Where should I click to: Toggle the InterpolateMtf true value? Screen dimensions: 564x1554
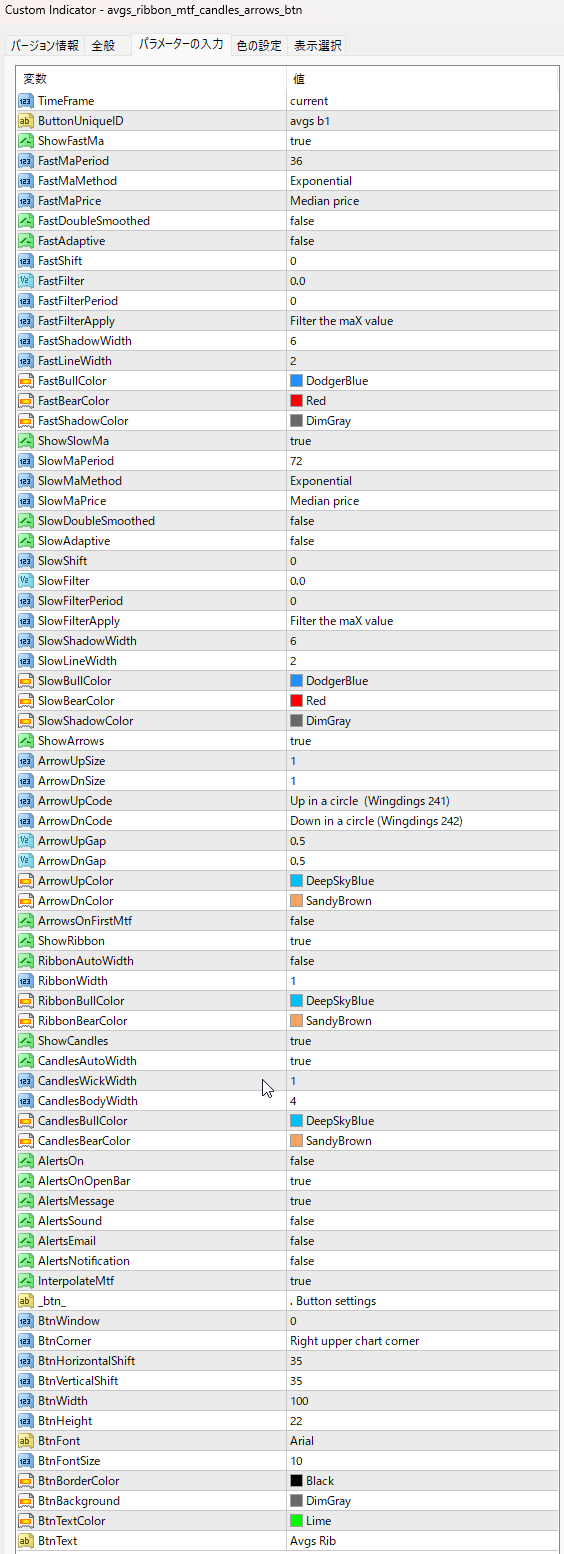click(x=422, y=1281)
